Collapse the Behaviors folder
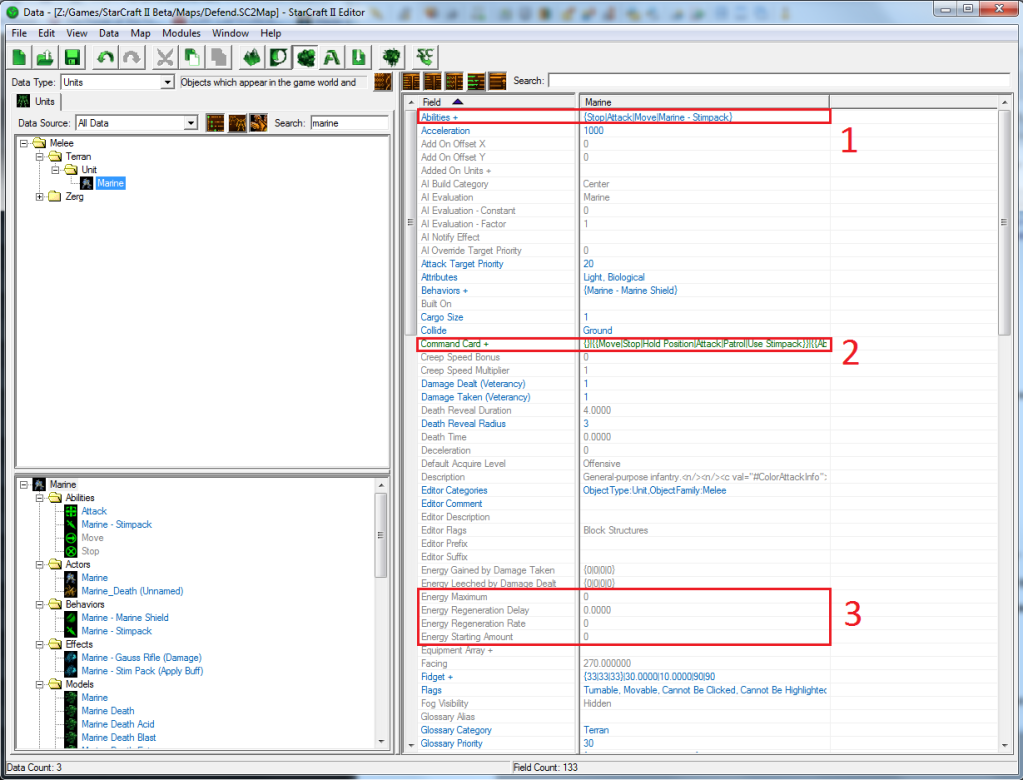The width and height of the screenshot is (1023, 780). [x=40, y=605]
